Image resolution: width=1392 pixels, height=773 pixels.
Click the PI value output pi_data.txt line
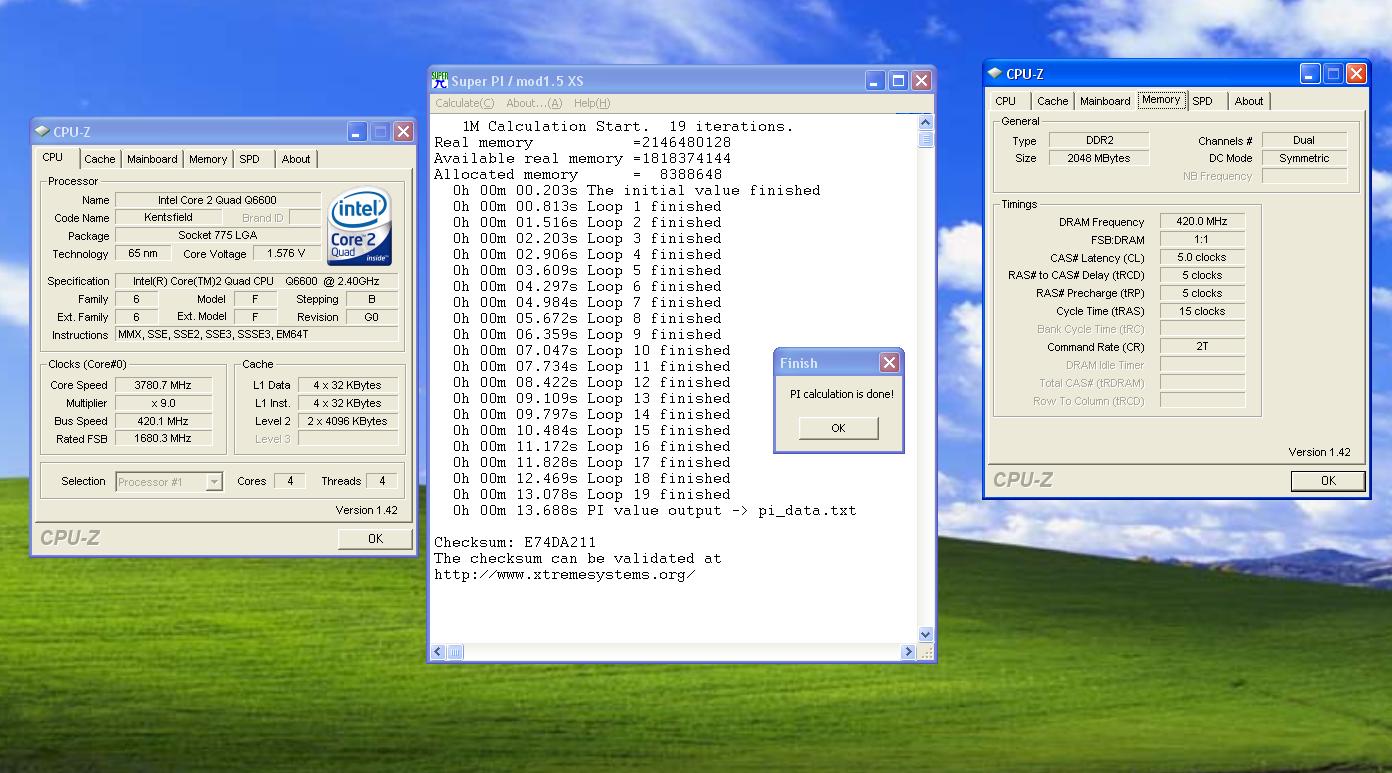coord(654,511)
